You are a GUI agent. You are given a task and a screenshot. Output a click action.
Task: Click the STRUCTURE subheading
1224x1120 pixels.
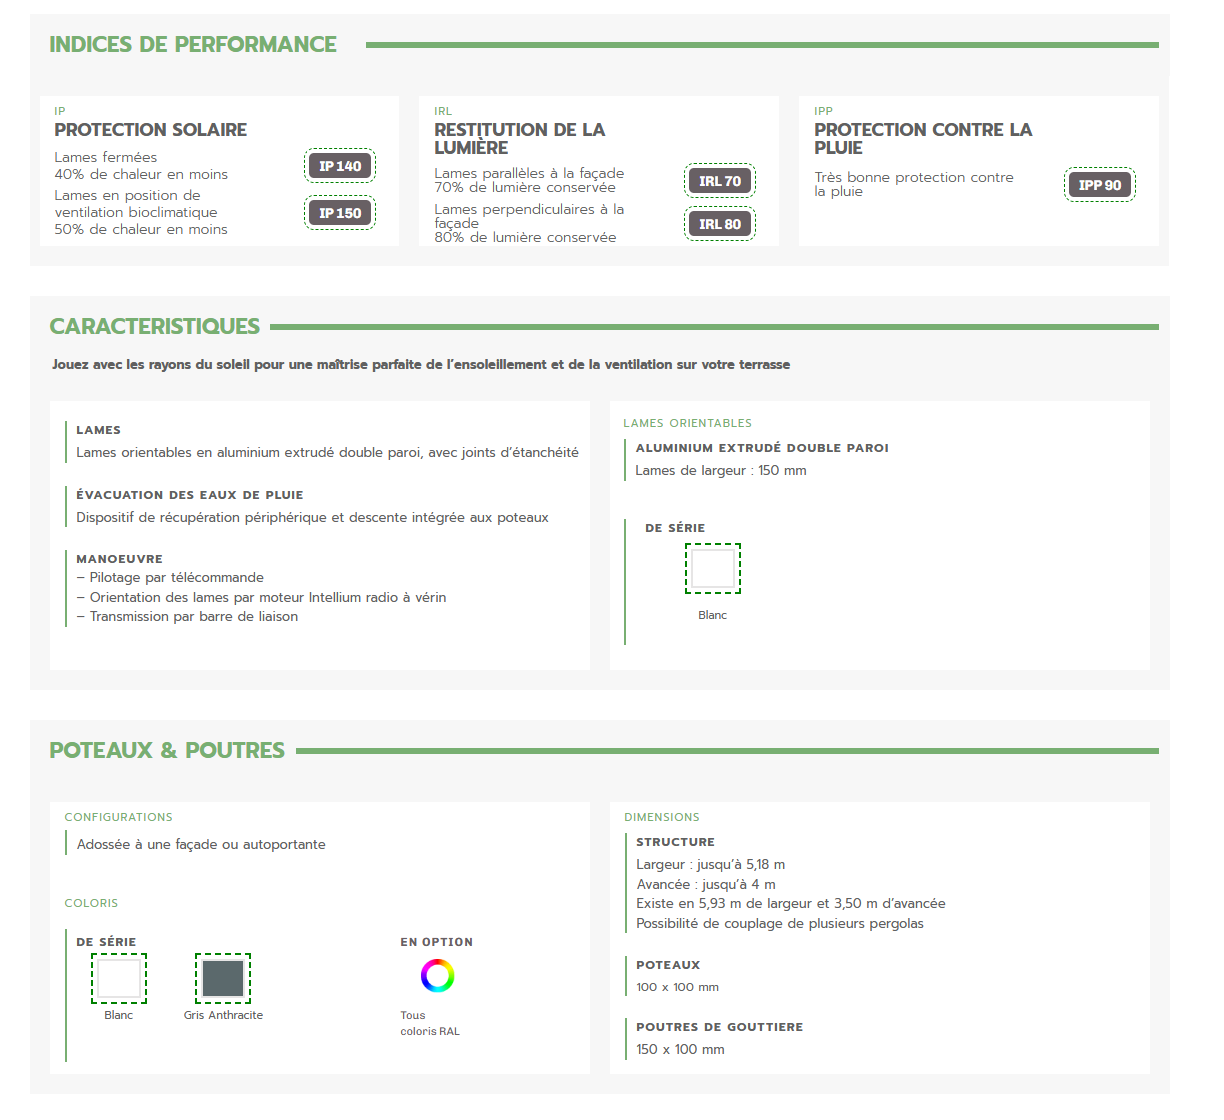coord(676,842)
